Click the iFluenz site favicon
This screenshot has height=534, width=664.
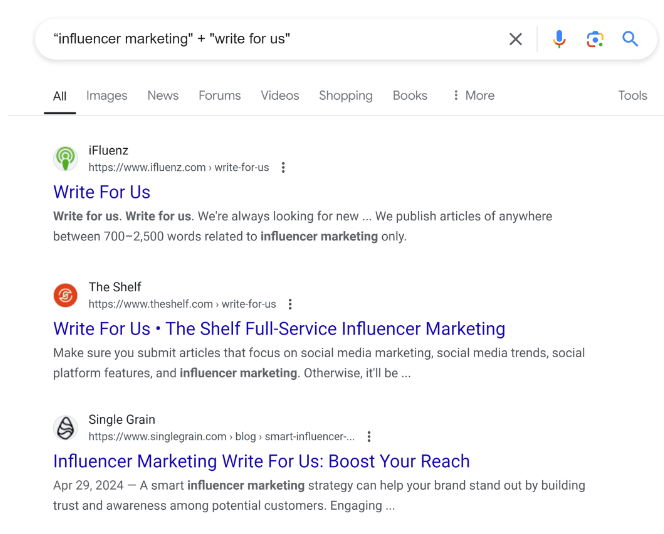[65, 158]
